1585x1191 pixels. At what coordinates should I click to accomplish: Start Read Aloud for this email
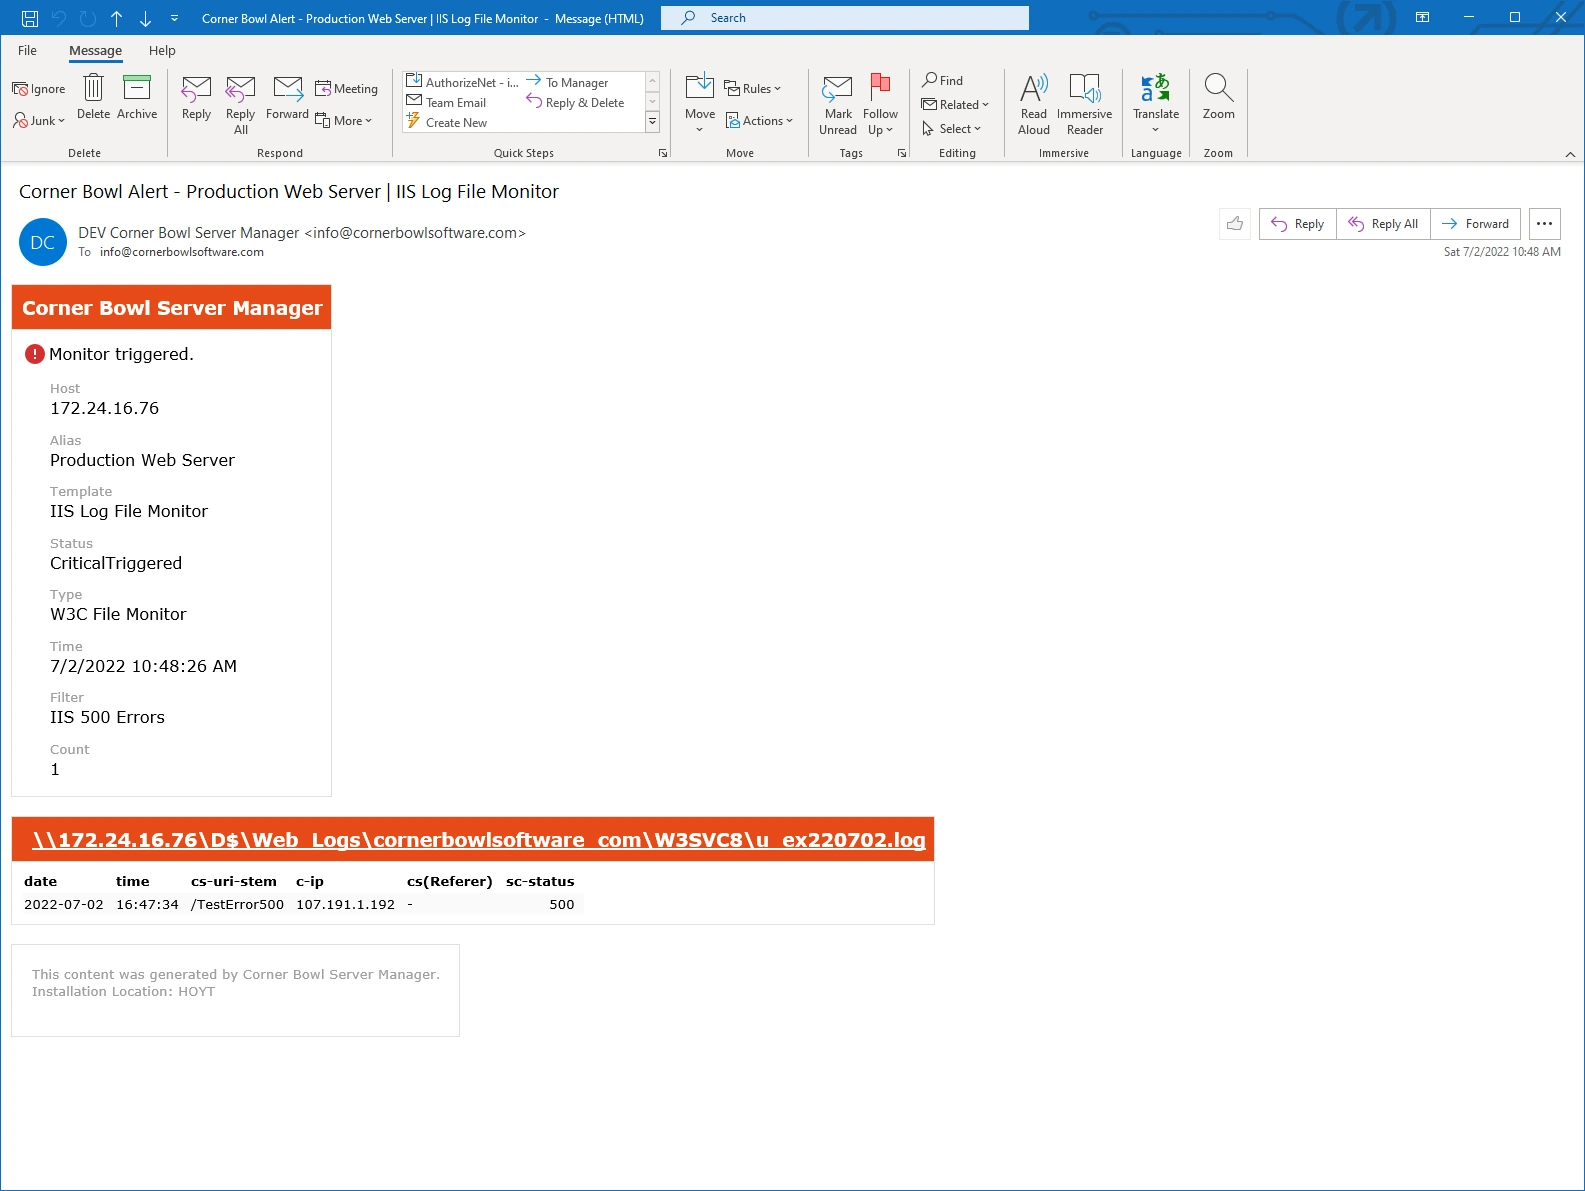[1033, 89]
